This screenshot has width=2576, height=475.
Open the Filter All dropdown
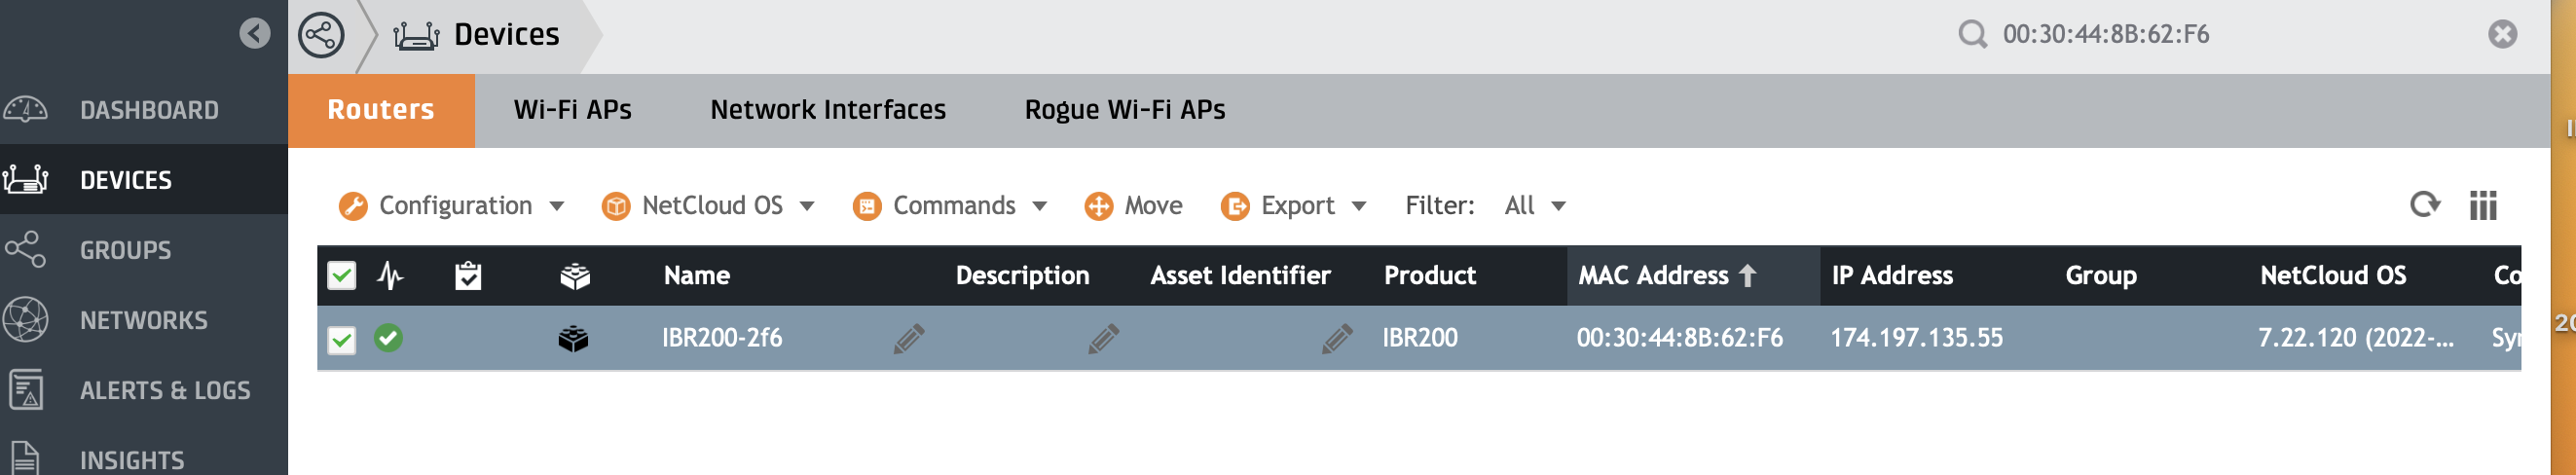[1535, 206]
